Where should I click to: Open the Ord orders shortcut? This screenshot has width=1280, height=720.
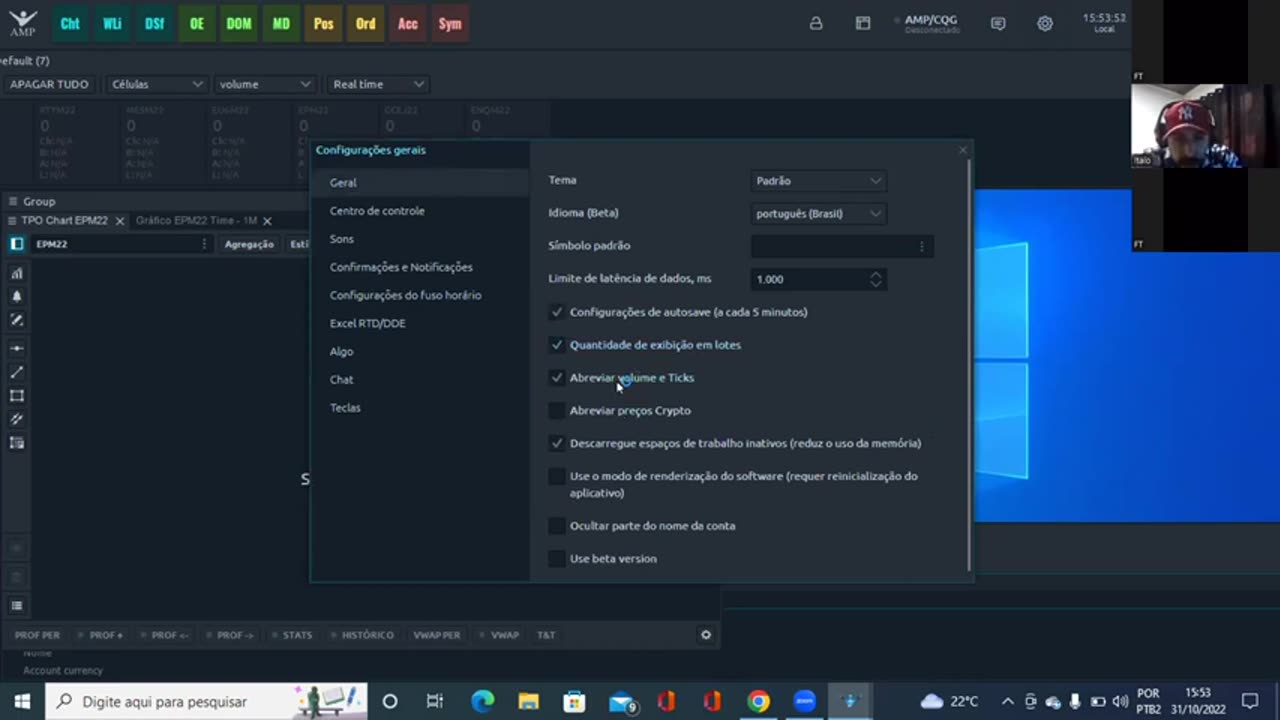coord(366,24)
